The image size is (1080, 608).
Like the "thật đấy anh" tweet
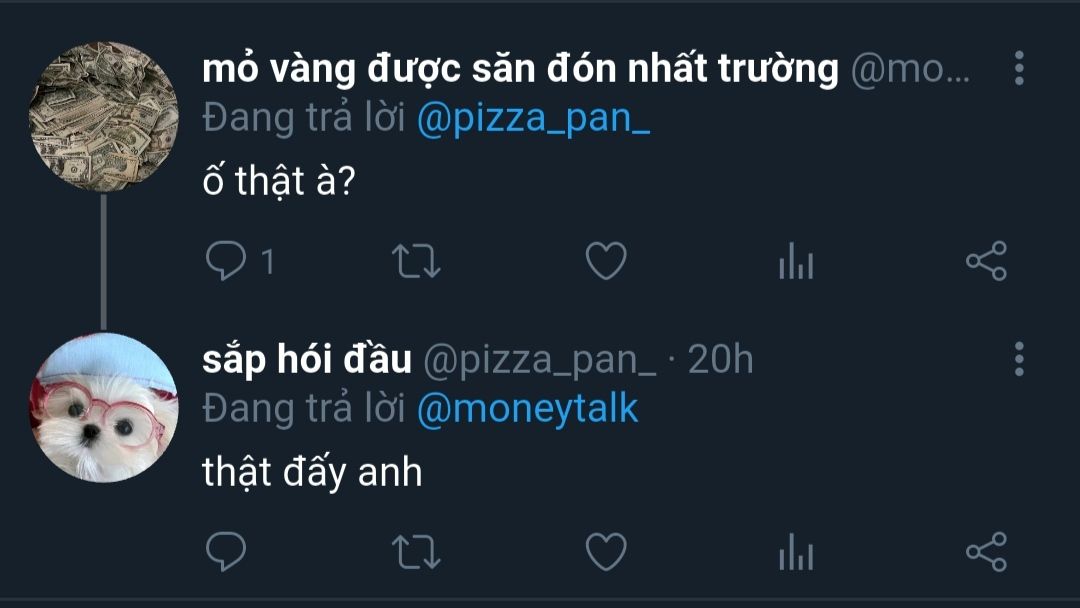click(605, 552)
